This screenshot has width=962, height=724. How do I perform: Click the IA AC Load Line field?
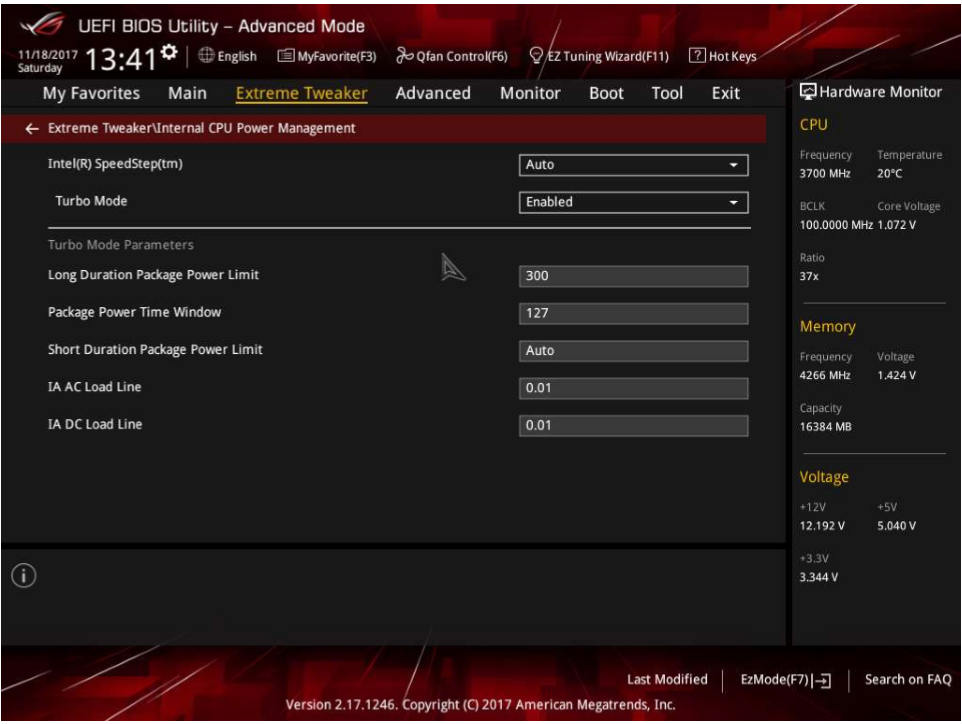633,388
